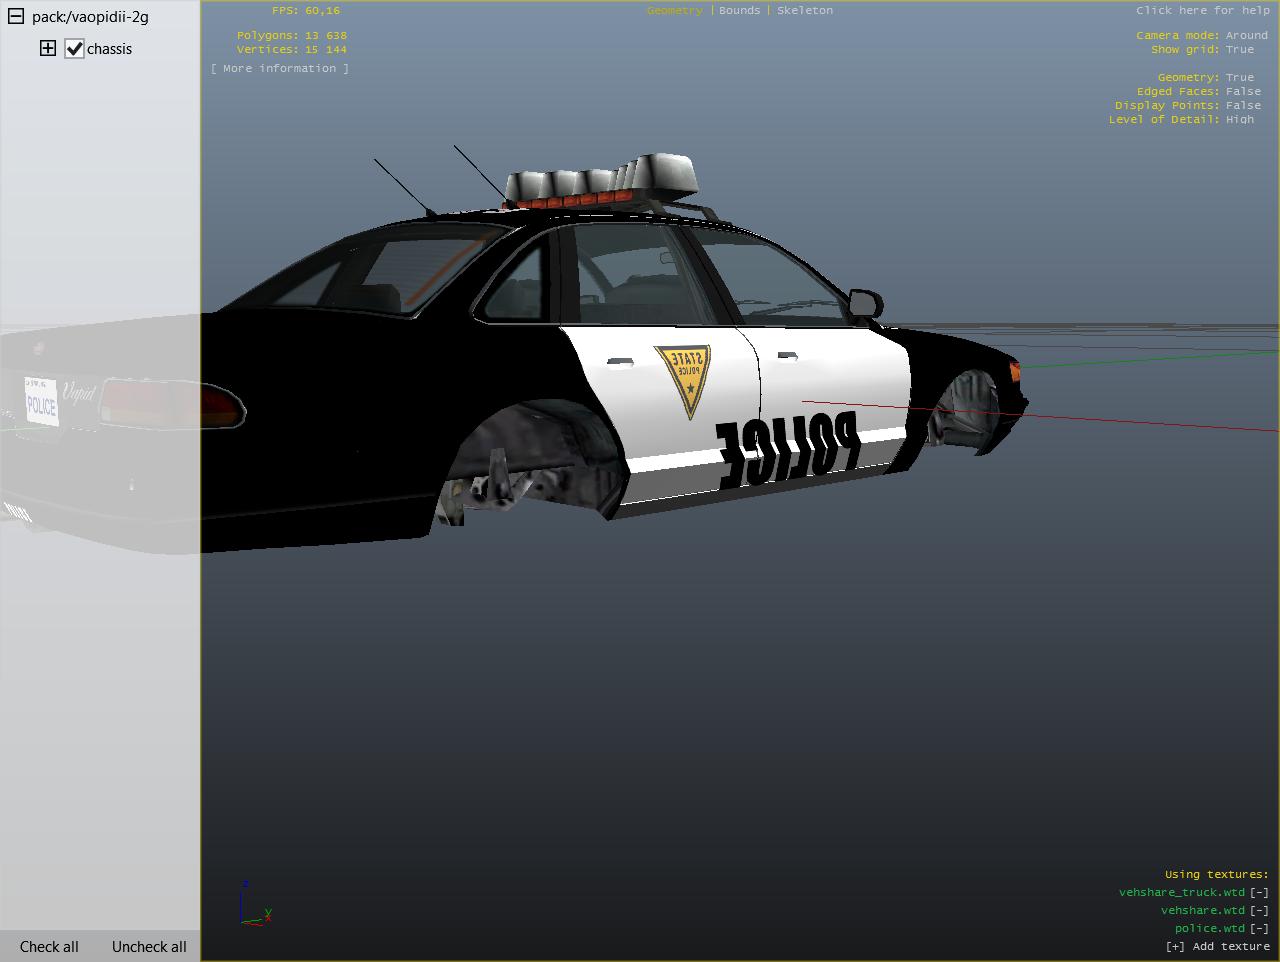Toggle the Edged Faces setting

(x=1243, y=91)
